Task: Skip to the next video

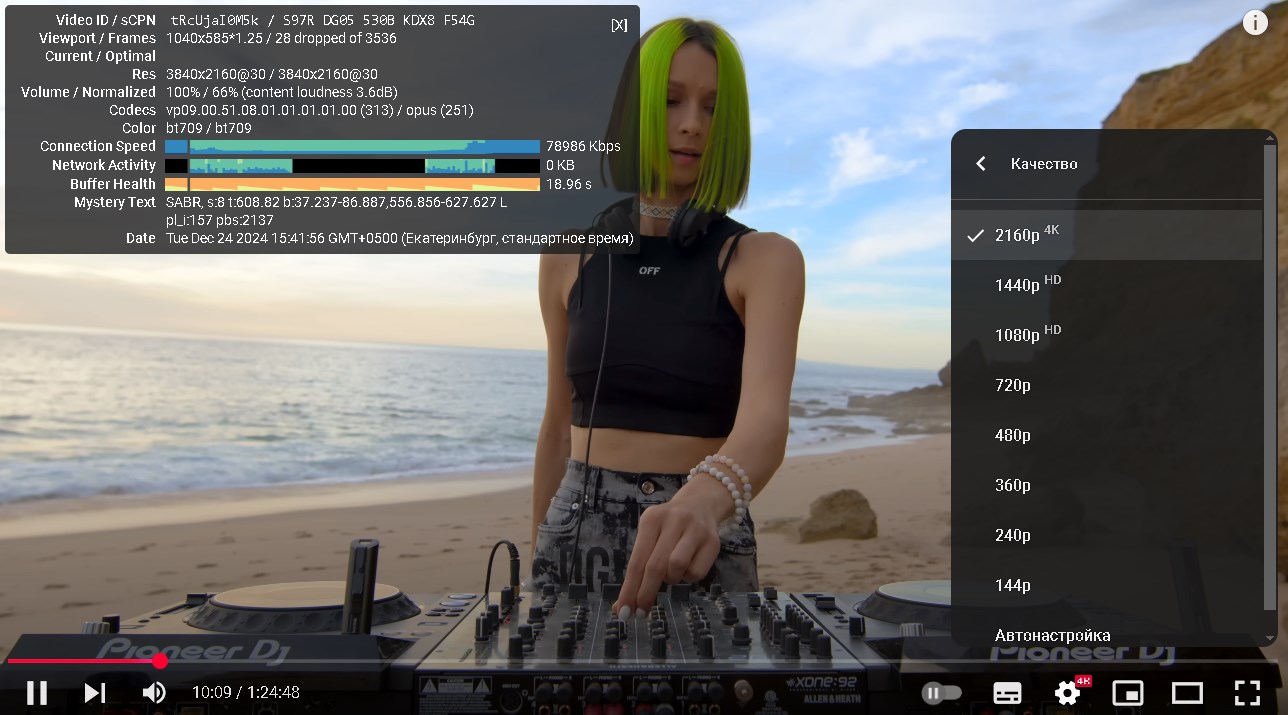Action: [95, 692]
